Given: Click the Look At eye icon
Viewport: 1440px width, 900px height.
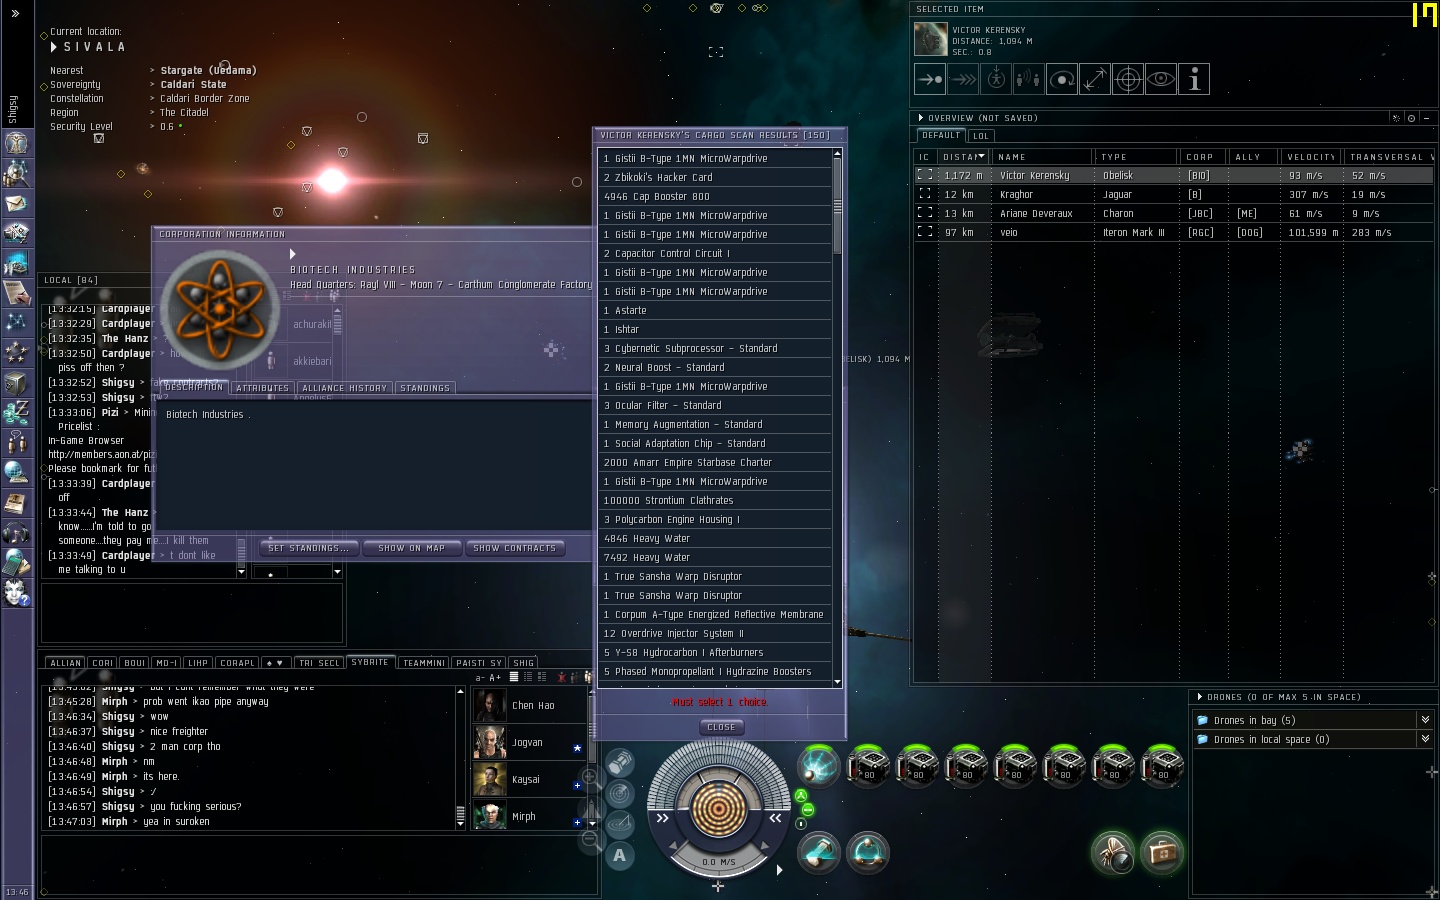Looking at the screenshot, I should coord(1161,79).
